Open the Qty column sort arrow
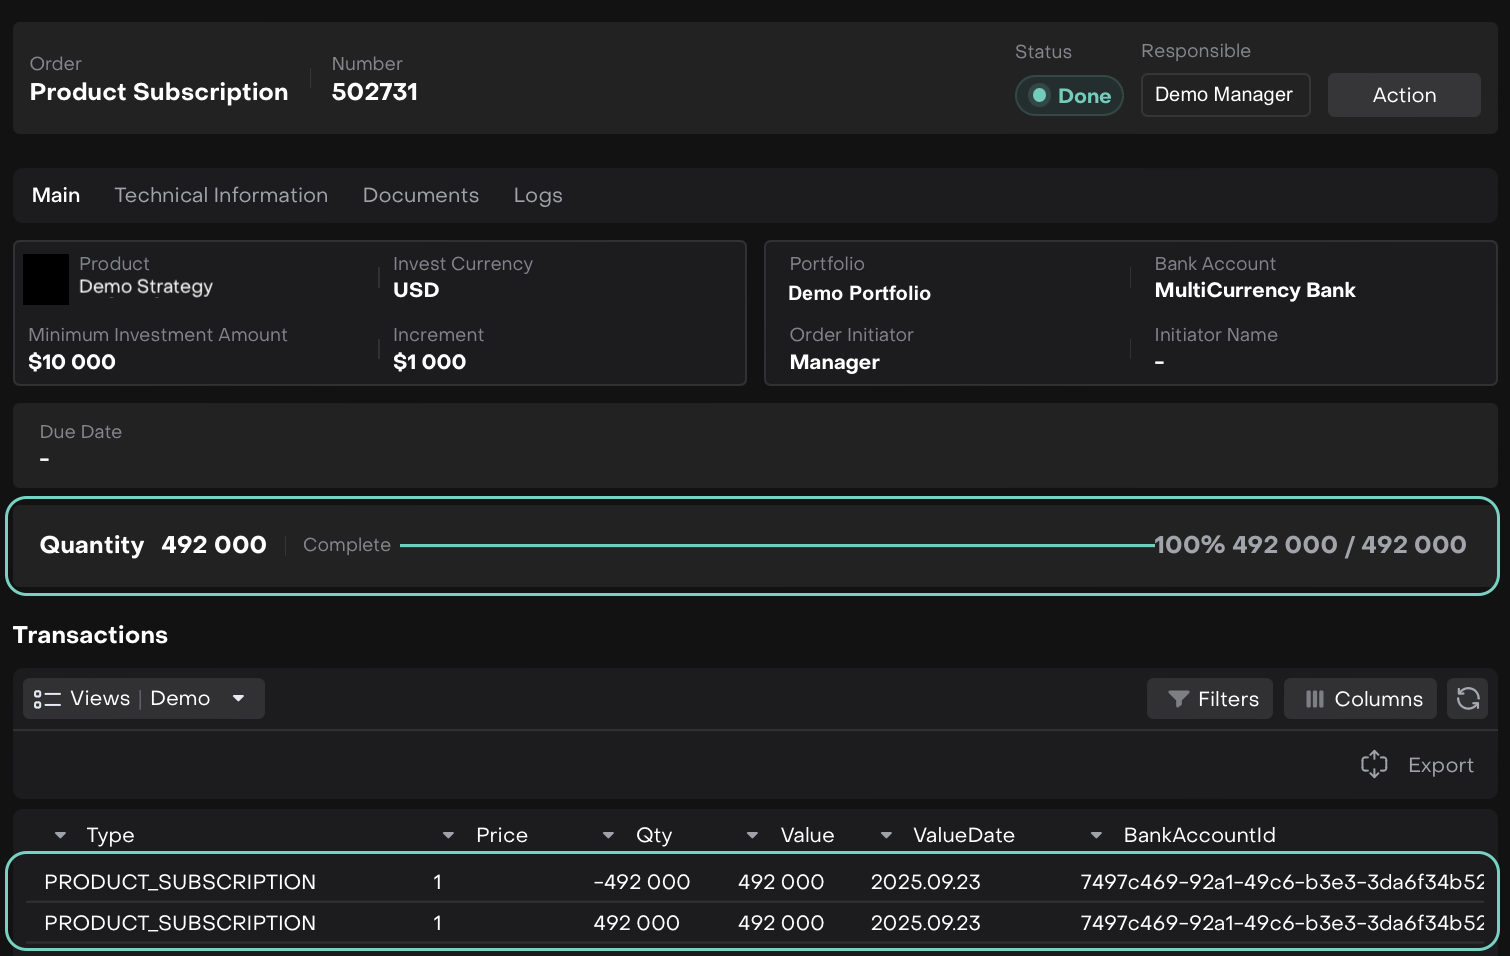 coord(608,835)
